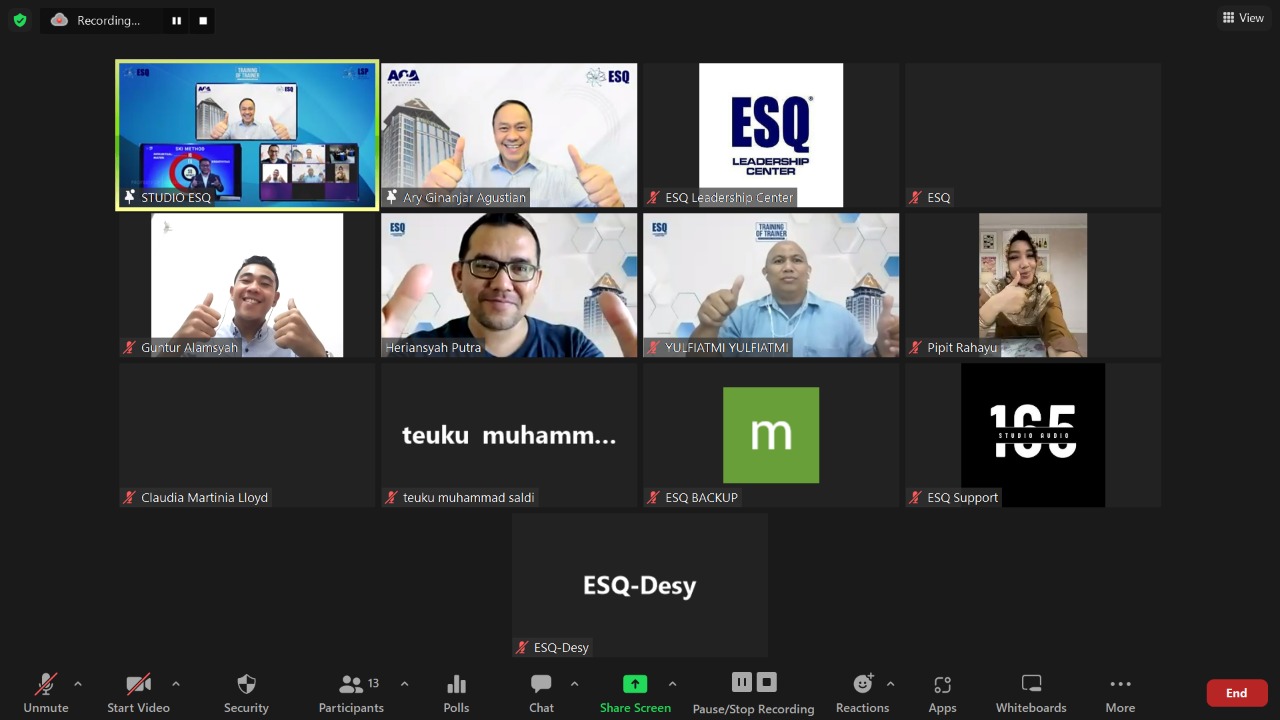The height and width of the screenshot is (720, 1280).
Task: Select Heriansyah Putra video tile
Action: (x=509, y=285)
